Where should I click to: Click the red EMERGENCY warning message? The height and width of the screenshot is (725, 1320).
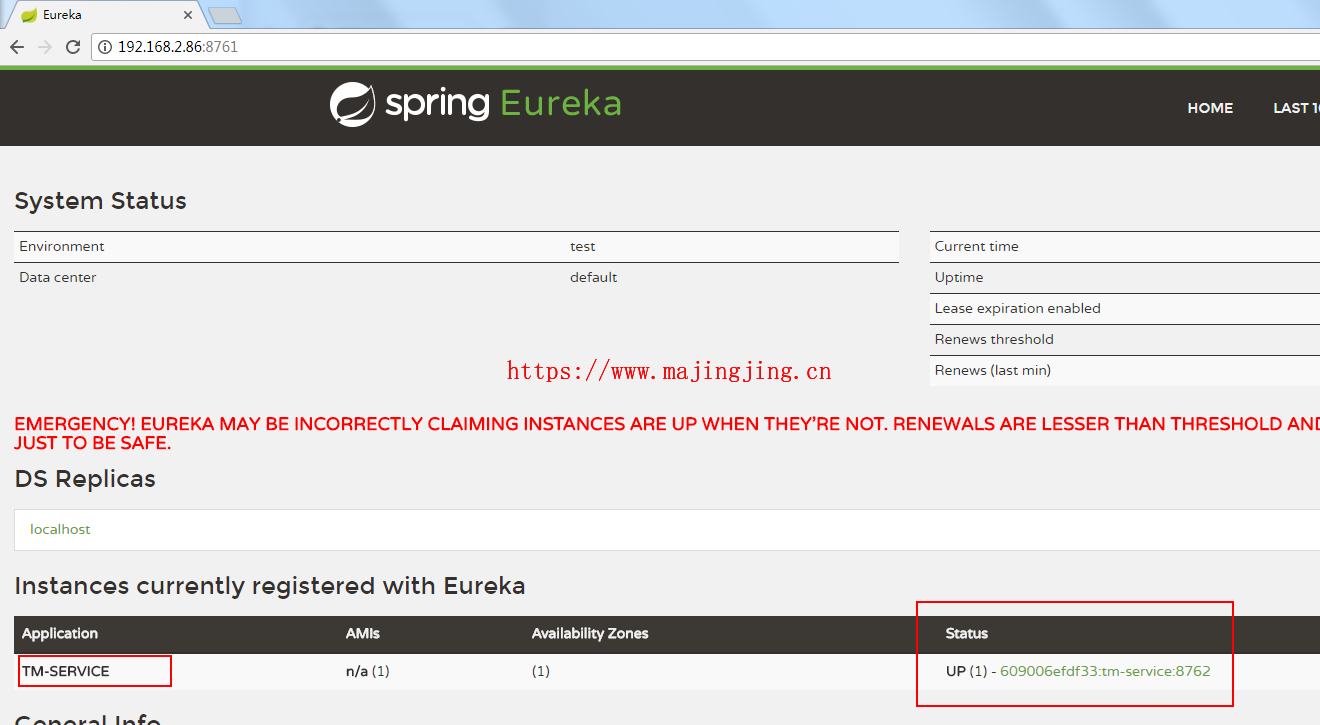[x=667, y=433]
